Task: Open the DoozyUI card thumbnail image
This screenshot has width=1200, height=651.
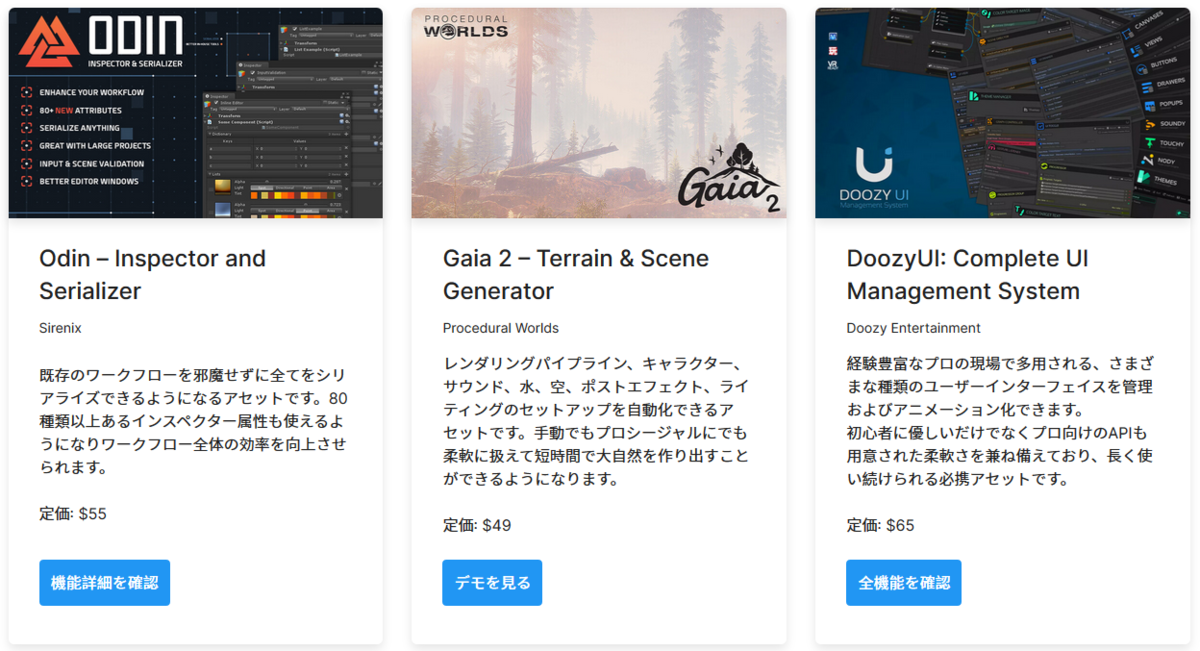Action: tap(1003, 113)
